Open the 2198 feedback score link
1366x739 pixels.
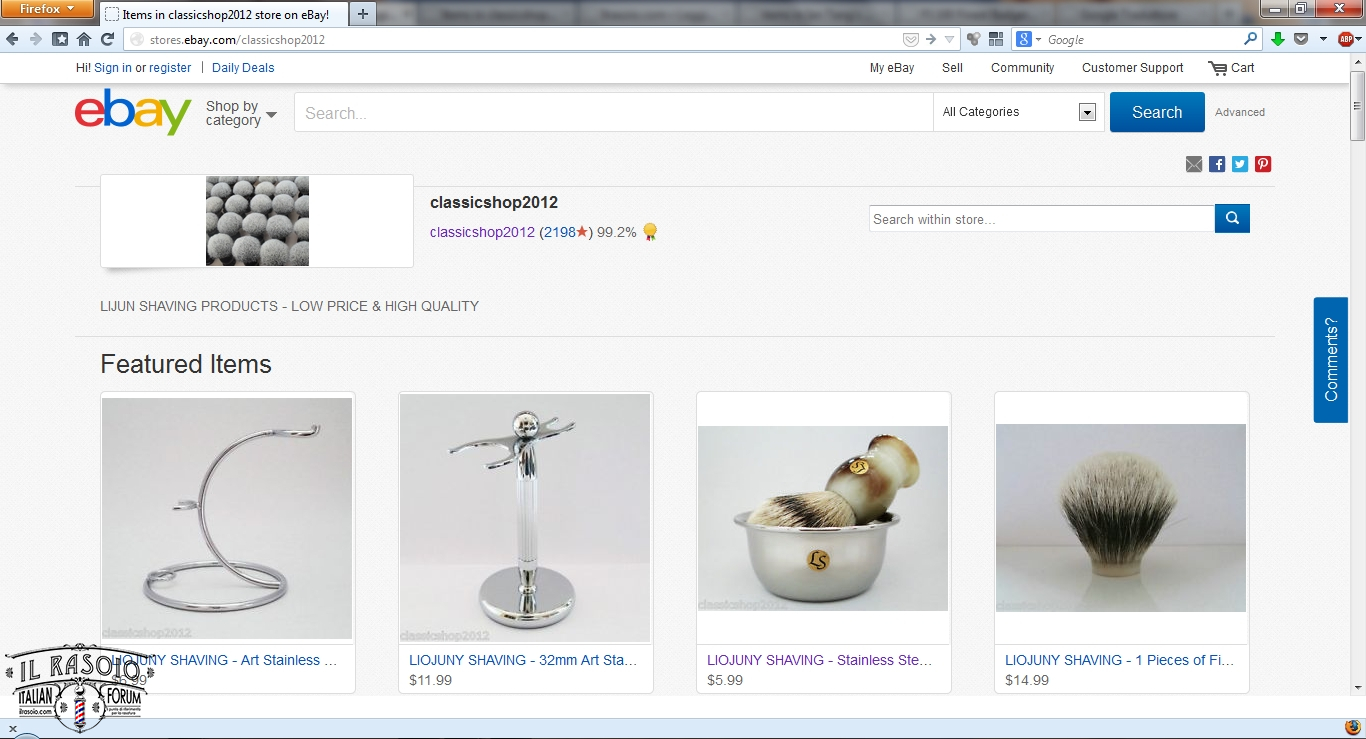coord(560,232)
